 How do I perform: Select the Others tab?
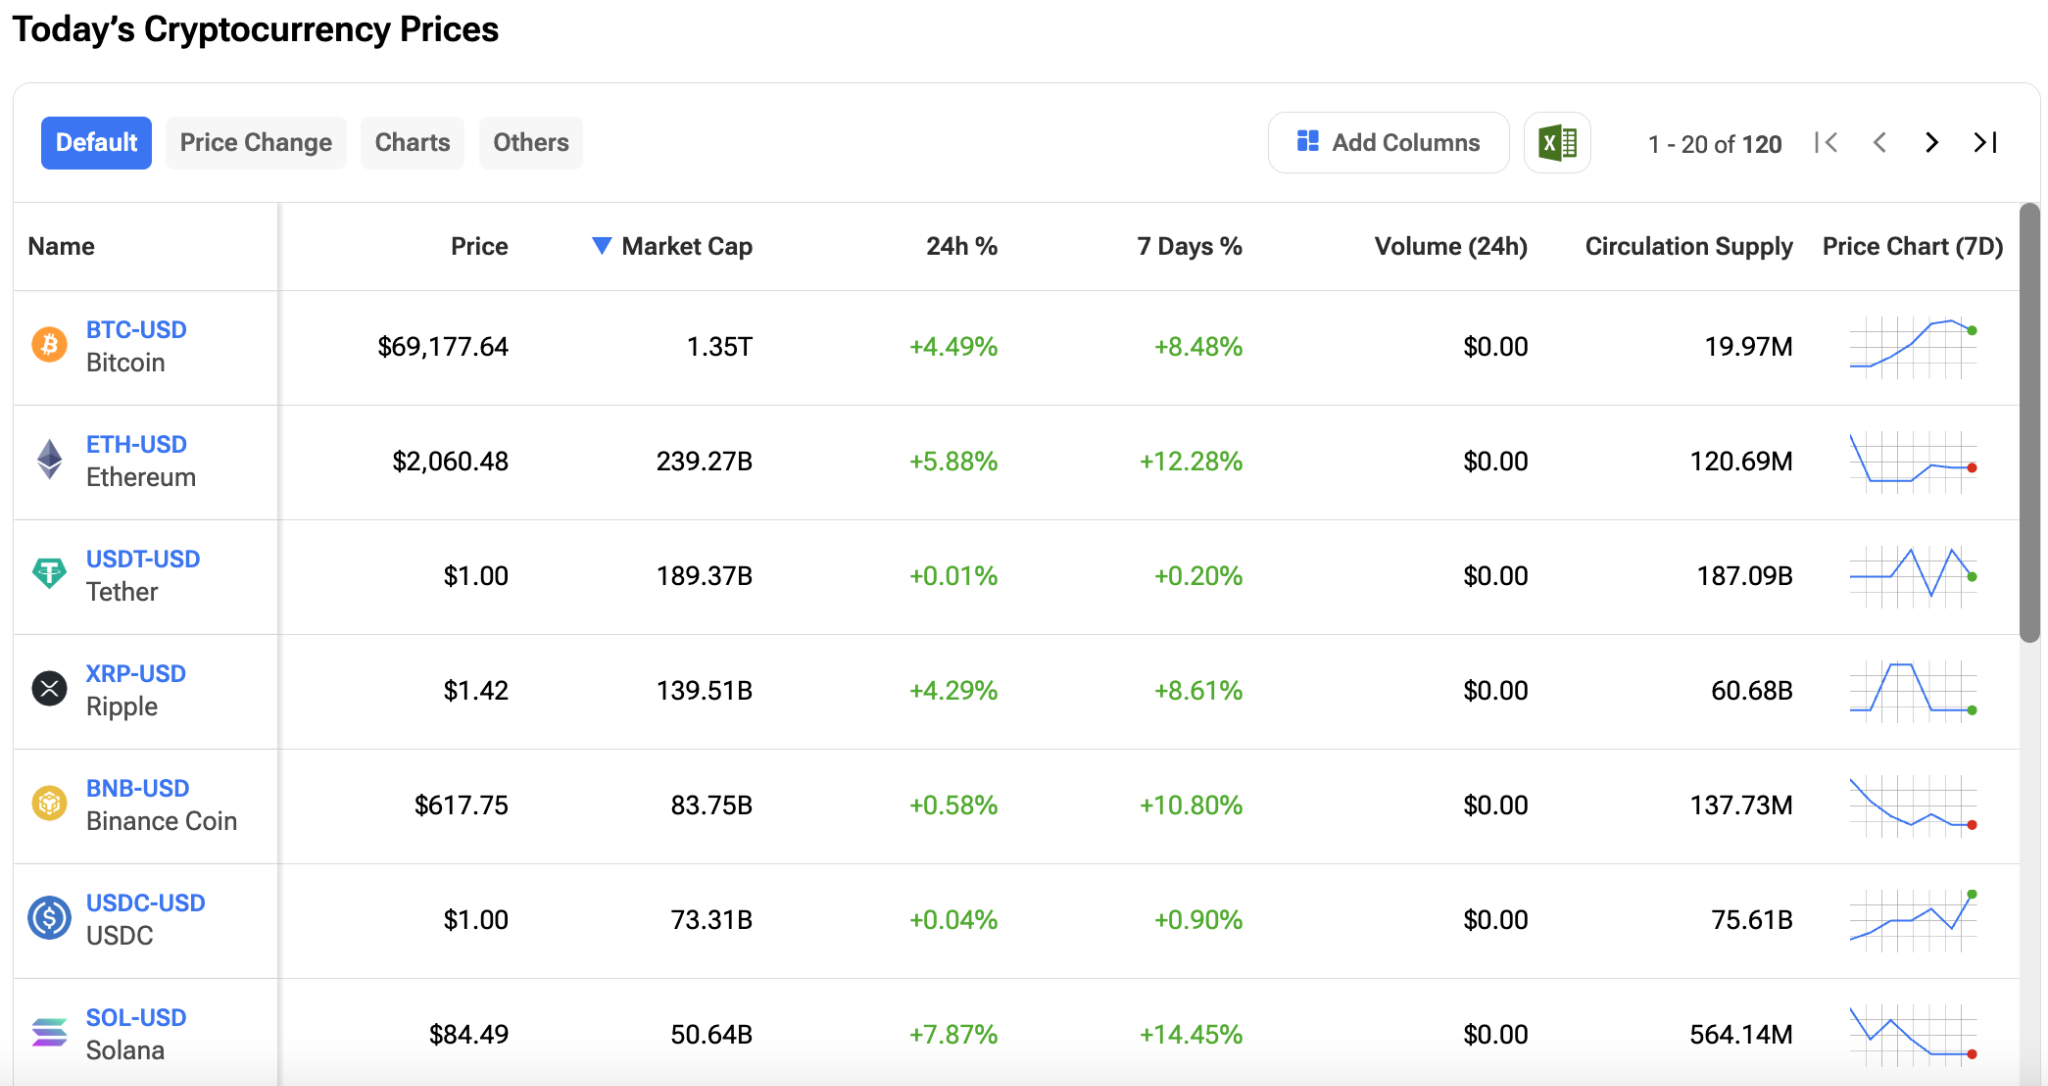[x=531, y=143]
